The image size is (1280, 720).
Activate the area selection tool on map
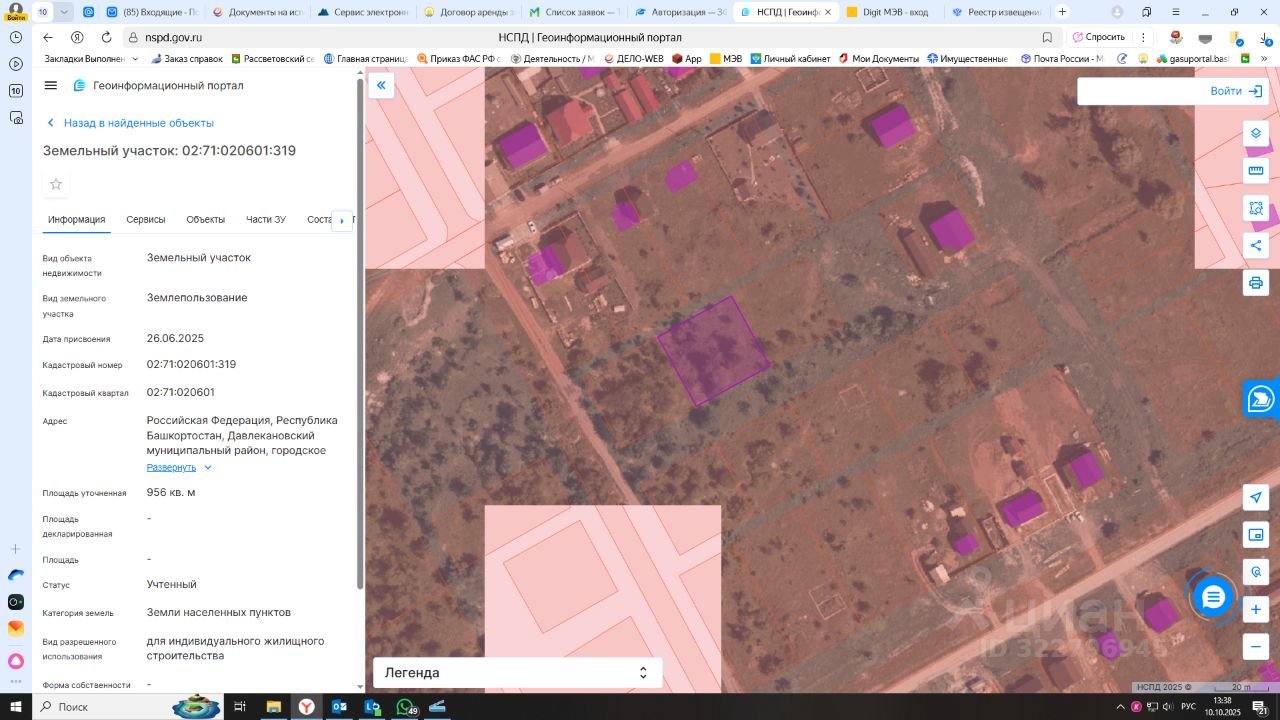pyautogui.click(x=1256, y=209)
